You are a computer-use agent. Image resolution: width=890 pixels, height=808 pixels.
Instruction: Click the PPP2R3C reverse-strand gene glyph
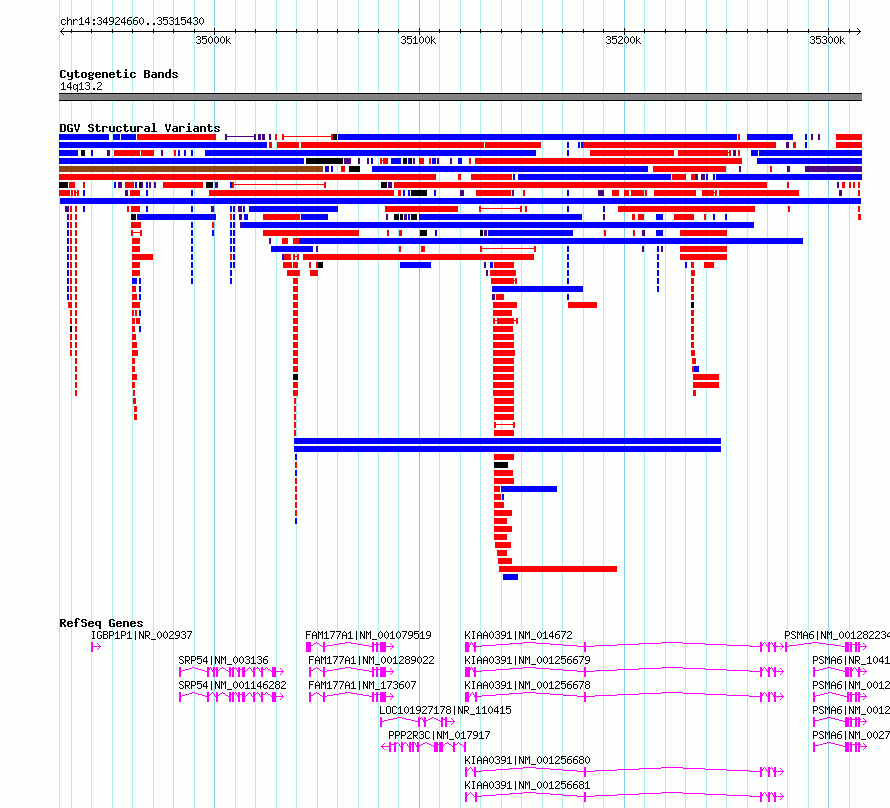pyautogui.click(x=423, y=747)
